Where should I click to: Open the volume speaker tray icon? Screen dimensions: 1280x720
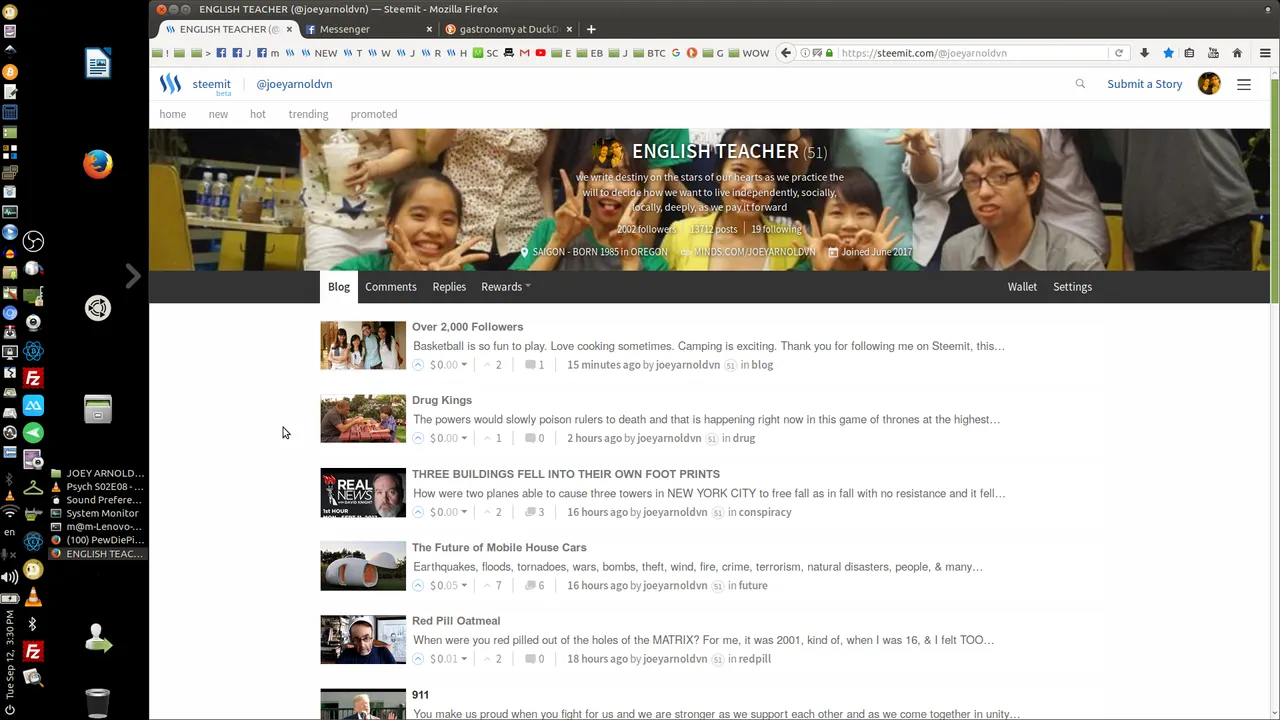(x=9, y=577)
